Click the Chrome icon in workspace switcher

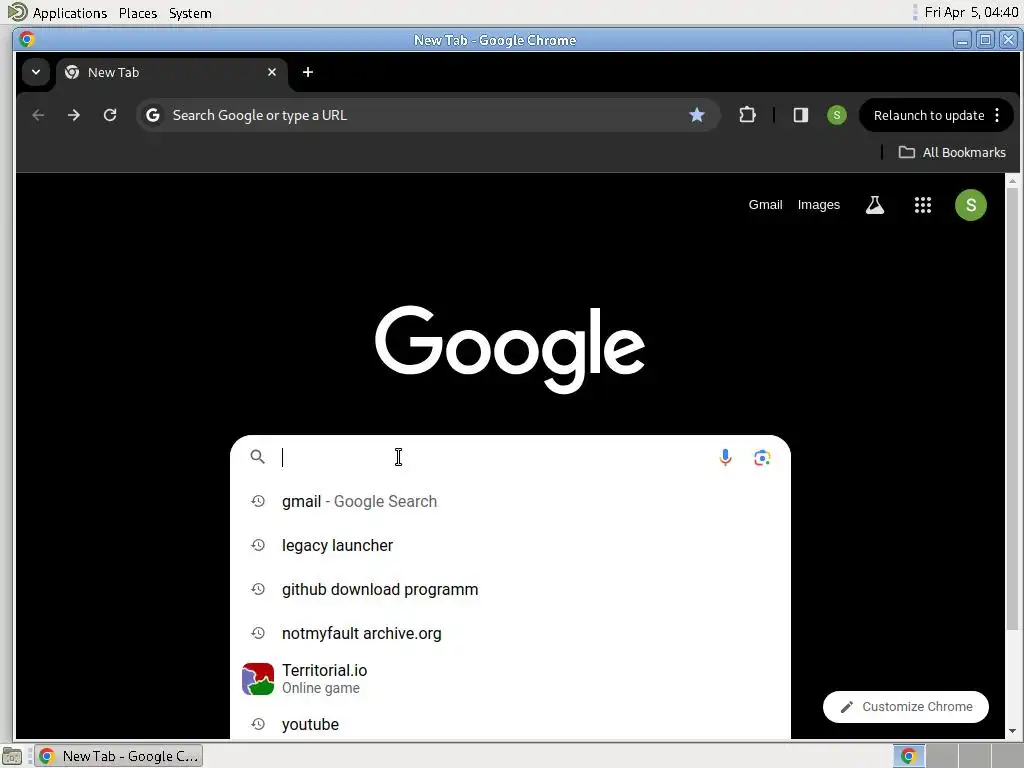(908, 756)
